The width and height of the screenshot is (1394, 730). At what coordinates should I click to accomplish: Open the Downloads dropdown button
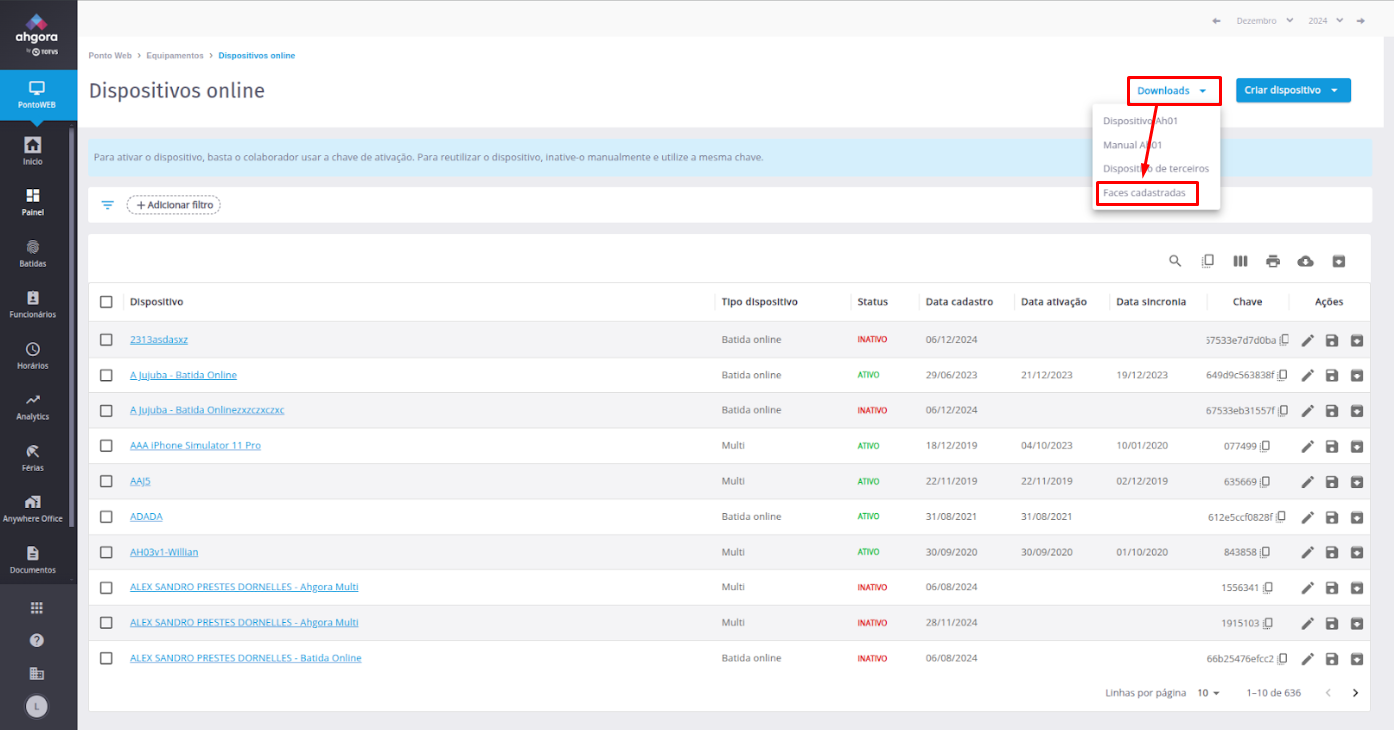pyautogui.click(x=1176, y=91)
